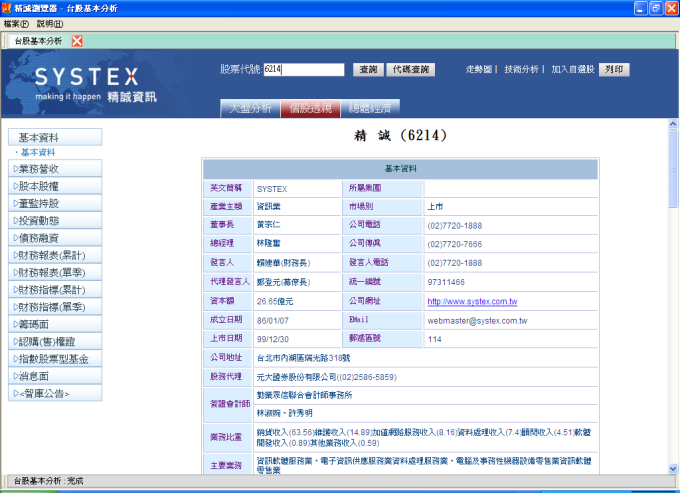Viewport: 680px width, 493px height.
Task: Expand the 業務營收 sidebar section
Action: pos(55,169)
